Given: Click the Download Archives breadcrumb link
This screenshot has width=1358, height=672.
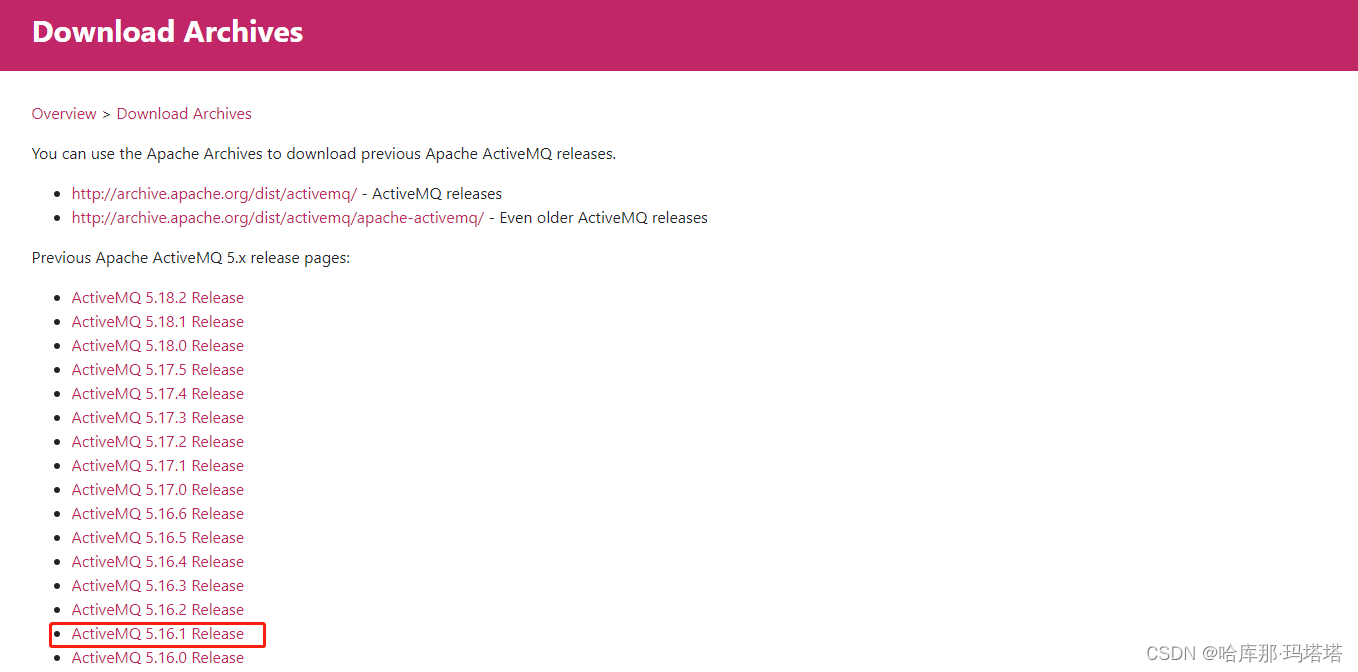Looking at the screenshot, I should pos(184,114).
